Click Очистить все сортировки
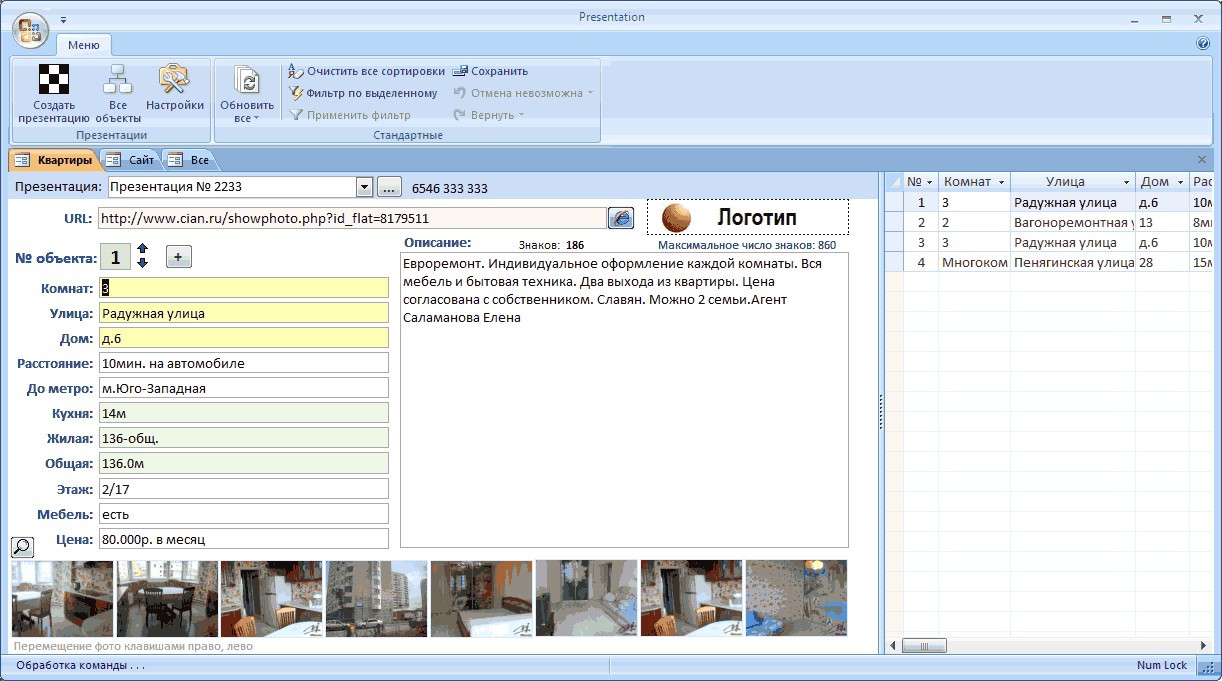The height and width of the screenshot is (681, 1222). pyautogui.click(x=366, y=71)
